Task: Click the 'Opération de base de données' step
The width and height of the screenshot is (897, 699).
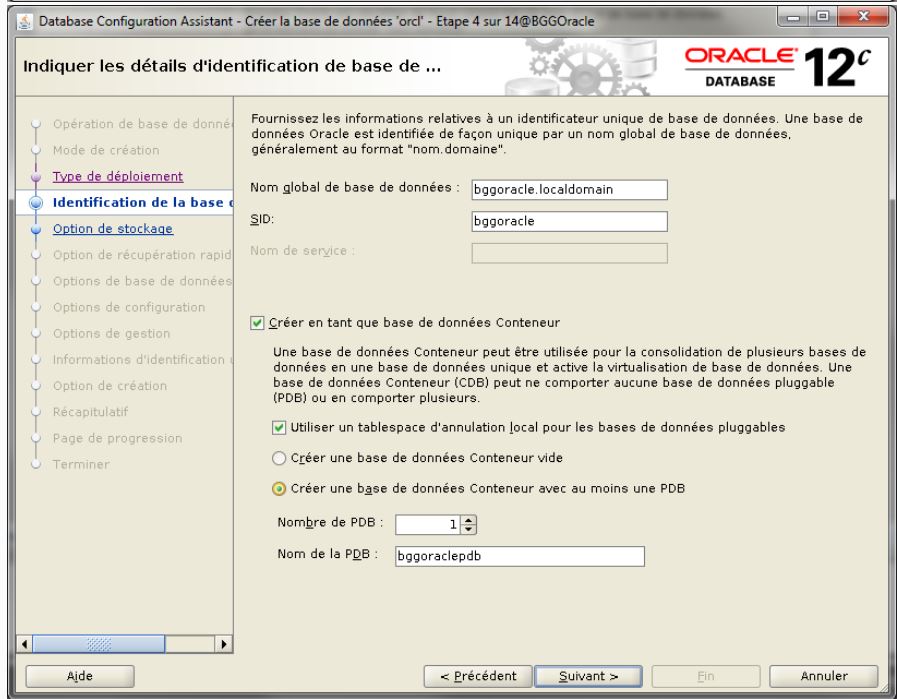Action: pos(142,124)
